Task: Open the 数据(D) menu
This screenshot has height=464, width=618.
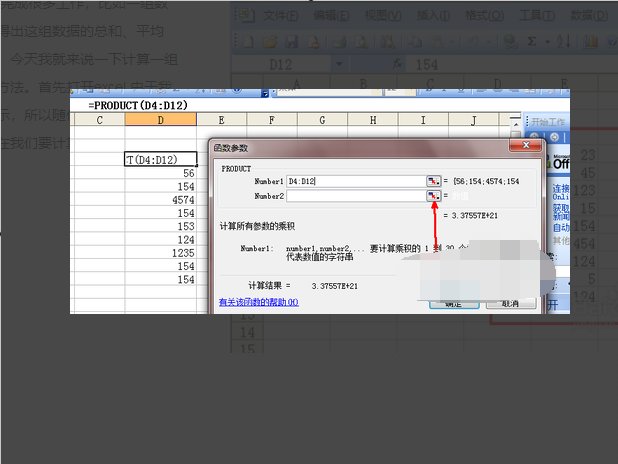Action: pyautogui.click(x=589, y=16)
